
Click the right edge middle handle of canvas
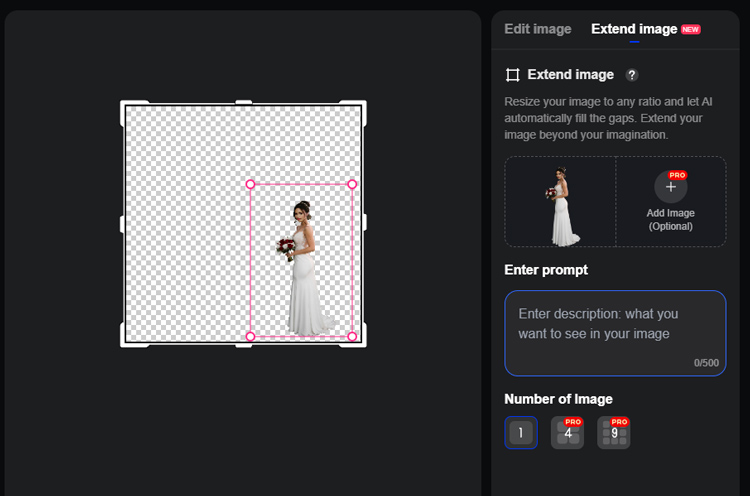tap(365, 222)
